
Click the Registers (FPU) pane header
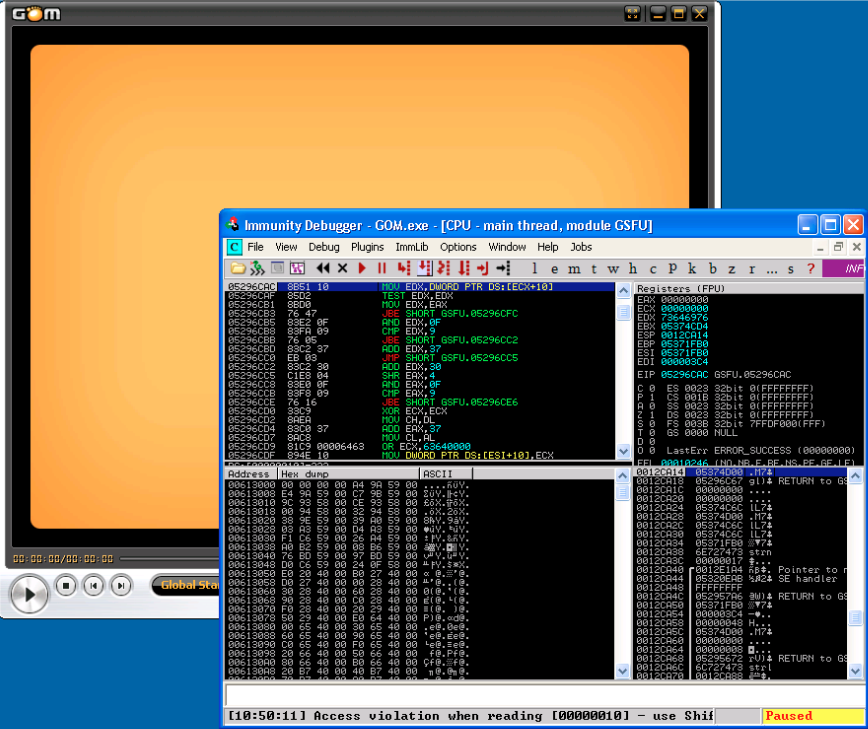748,288
